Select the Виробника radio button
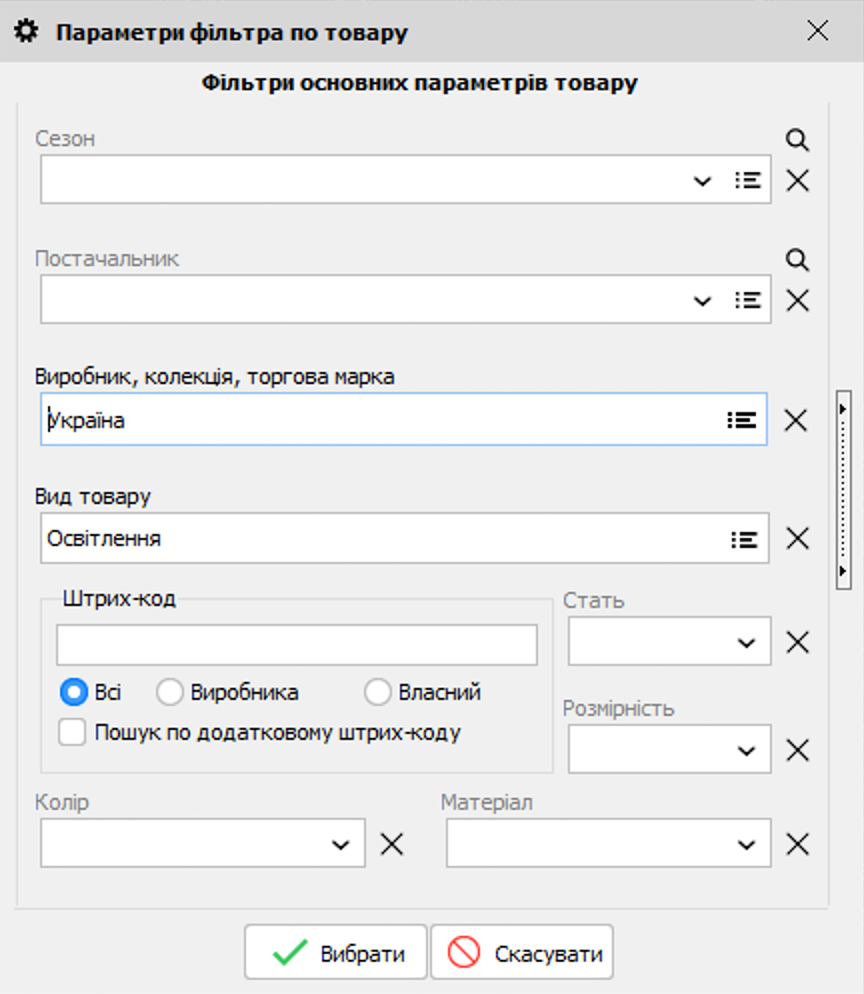Viewport: 864px width, 994px height. pos(170,692)
